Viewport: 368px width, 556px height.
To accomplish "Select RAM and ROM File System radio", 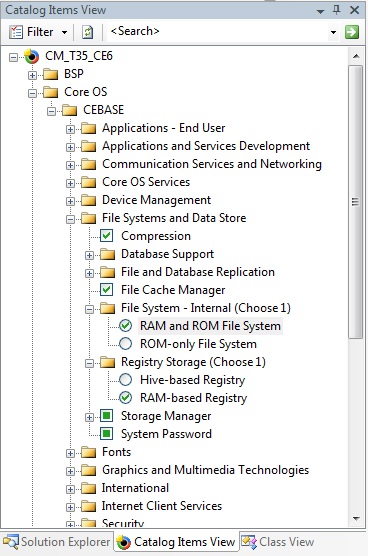I will [x=126, y=326].
